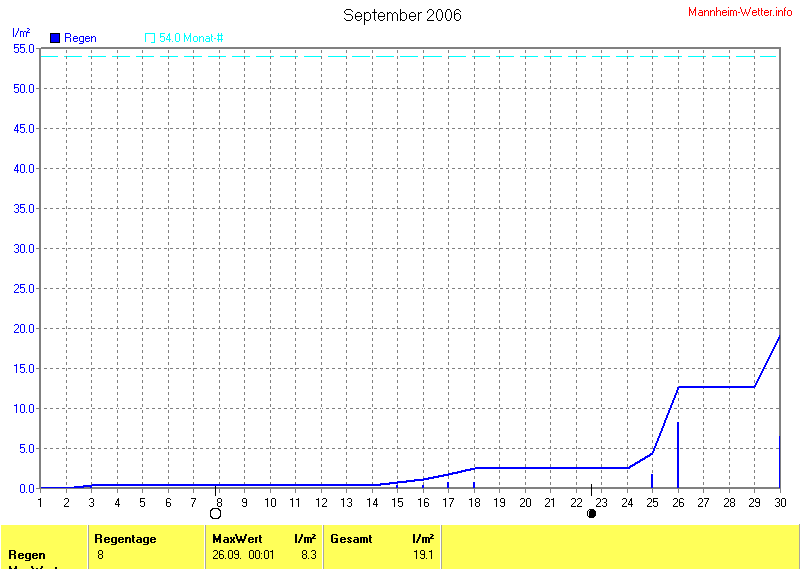800x569 pixels.
Task: Click the Regentage column header
Action: click(x=125, y=539)
